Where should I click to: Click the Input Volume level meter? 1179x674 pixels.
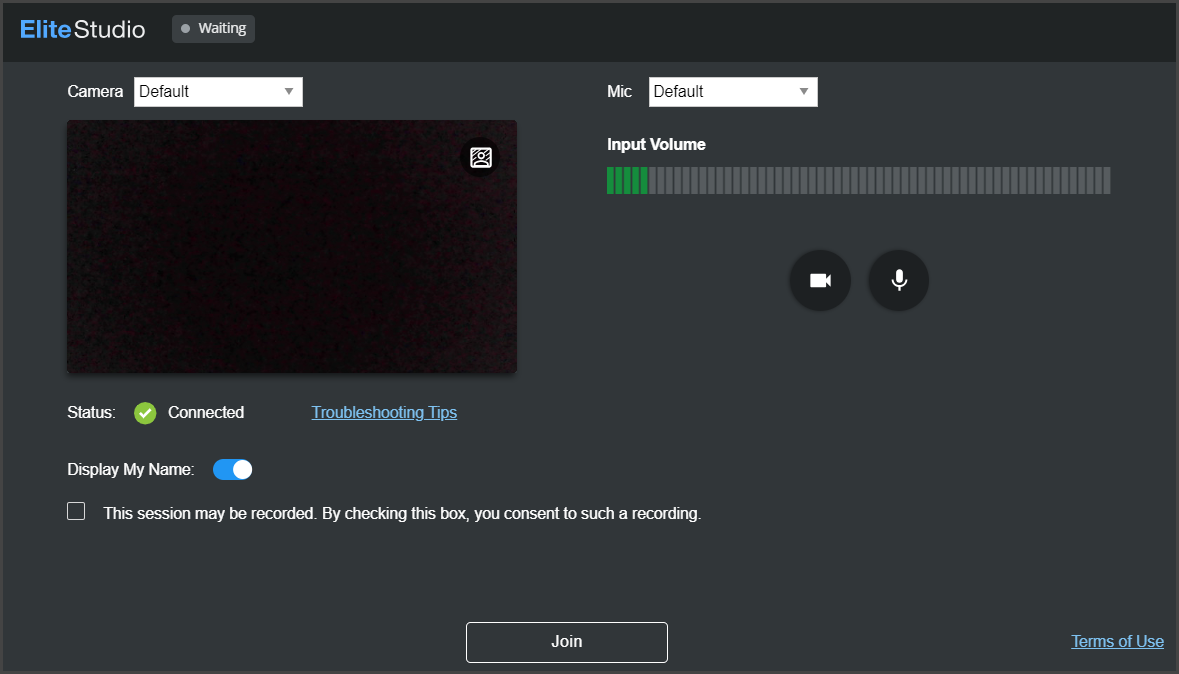click(858, 180)
